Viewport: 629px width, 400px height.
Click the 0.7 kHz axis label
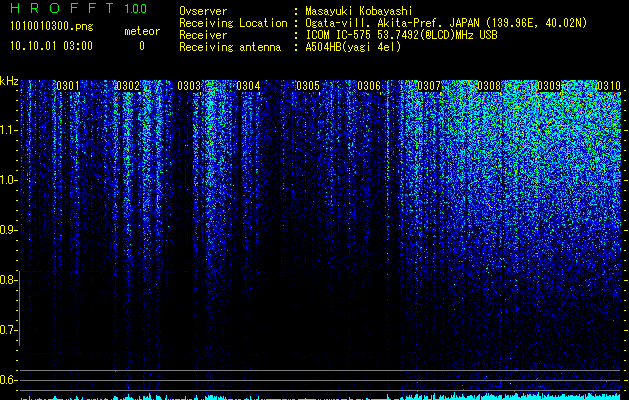point(8,330)
